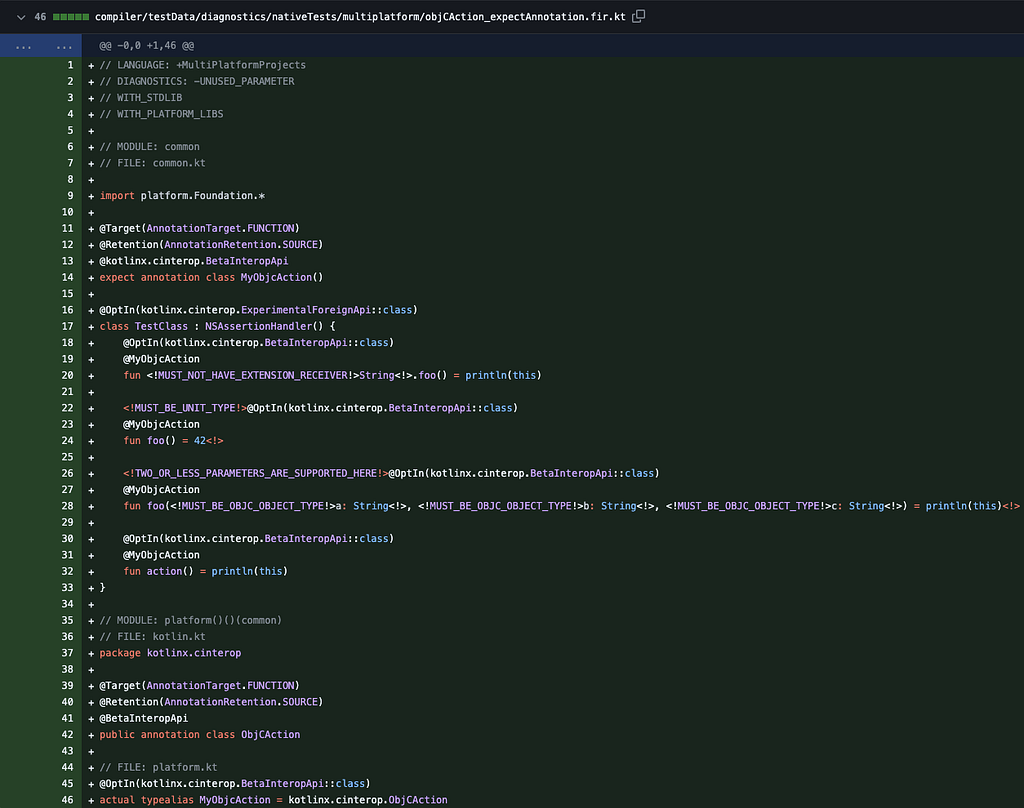
Task: Click the text 'import platform.Foundation.*'
Action: click(182, 196)
